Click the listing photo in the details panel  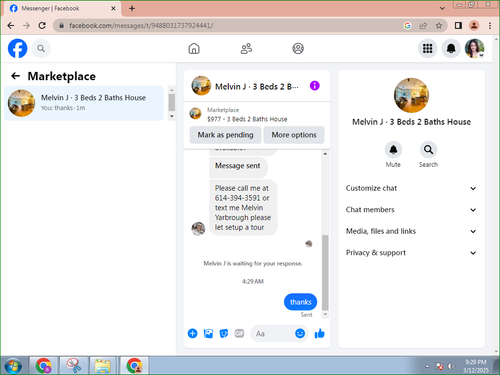[x=411, y=95]
